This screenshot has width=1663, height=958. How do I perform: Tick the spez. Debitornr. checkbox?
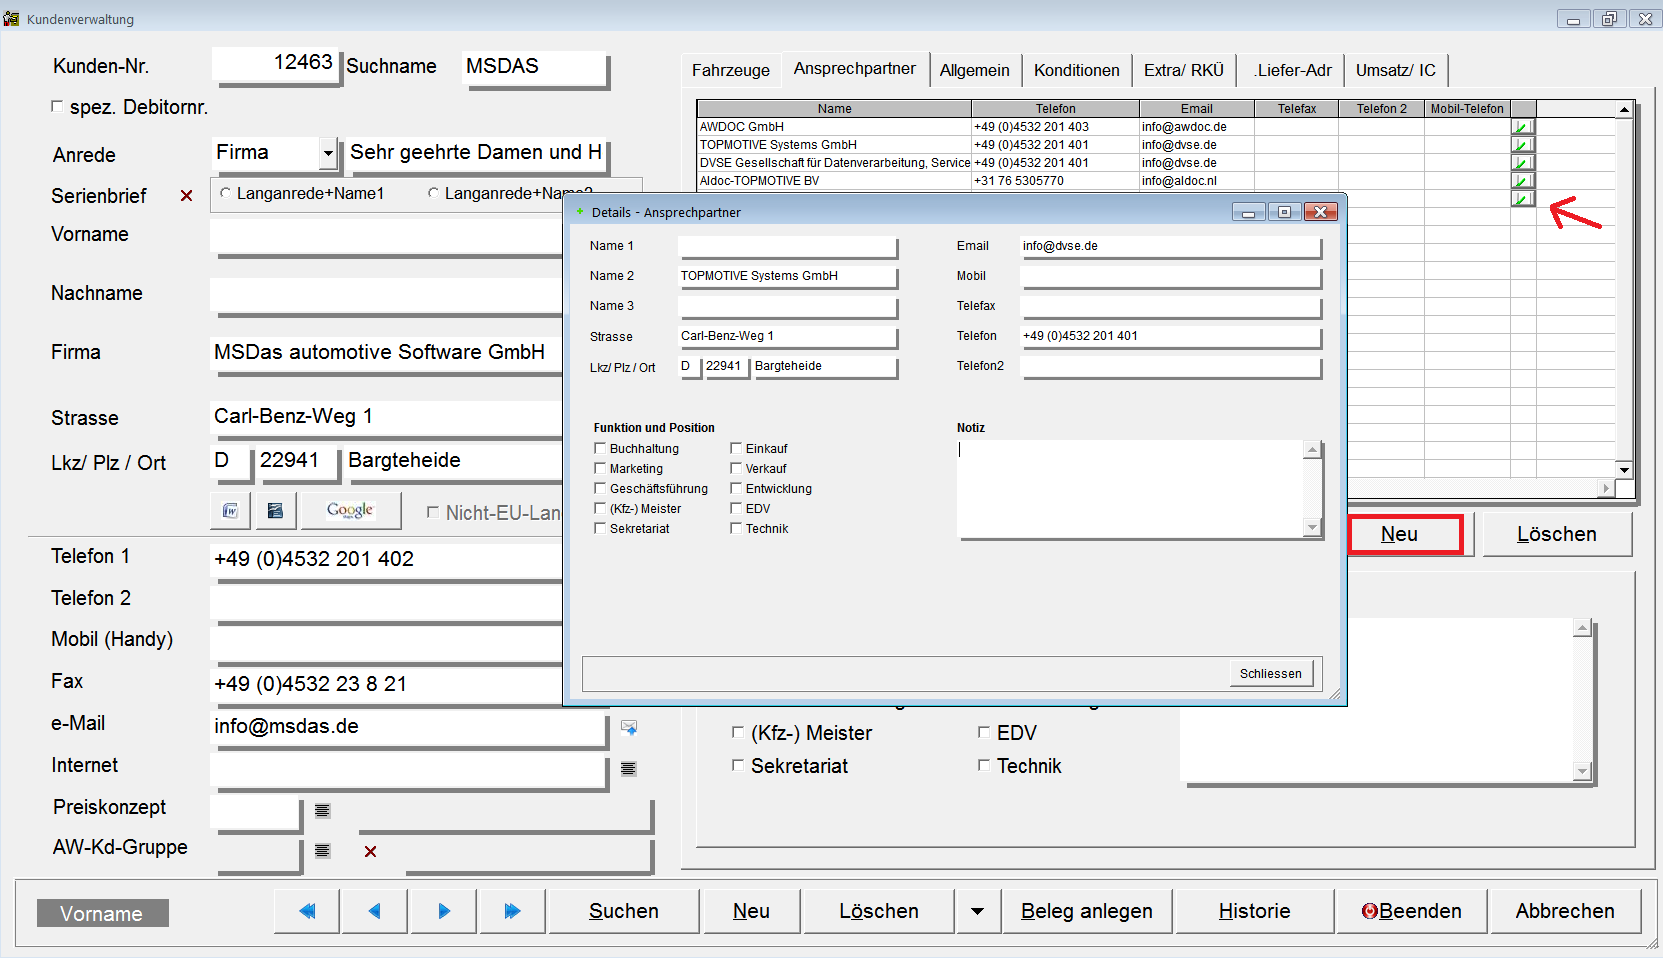pyautogui.click(x=57, y=106)
